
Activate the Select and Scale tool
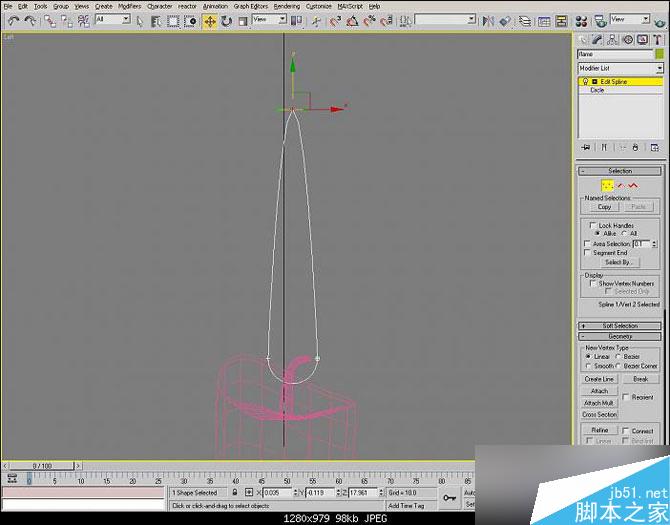(243, 21)
